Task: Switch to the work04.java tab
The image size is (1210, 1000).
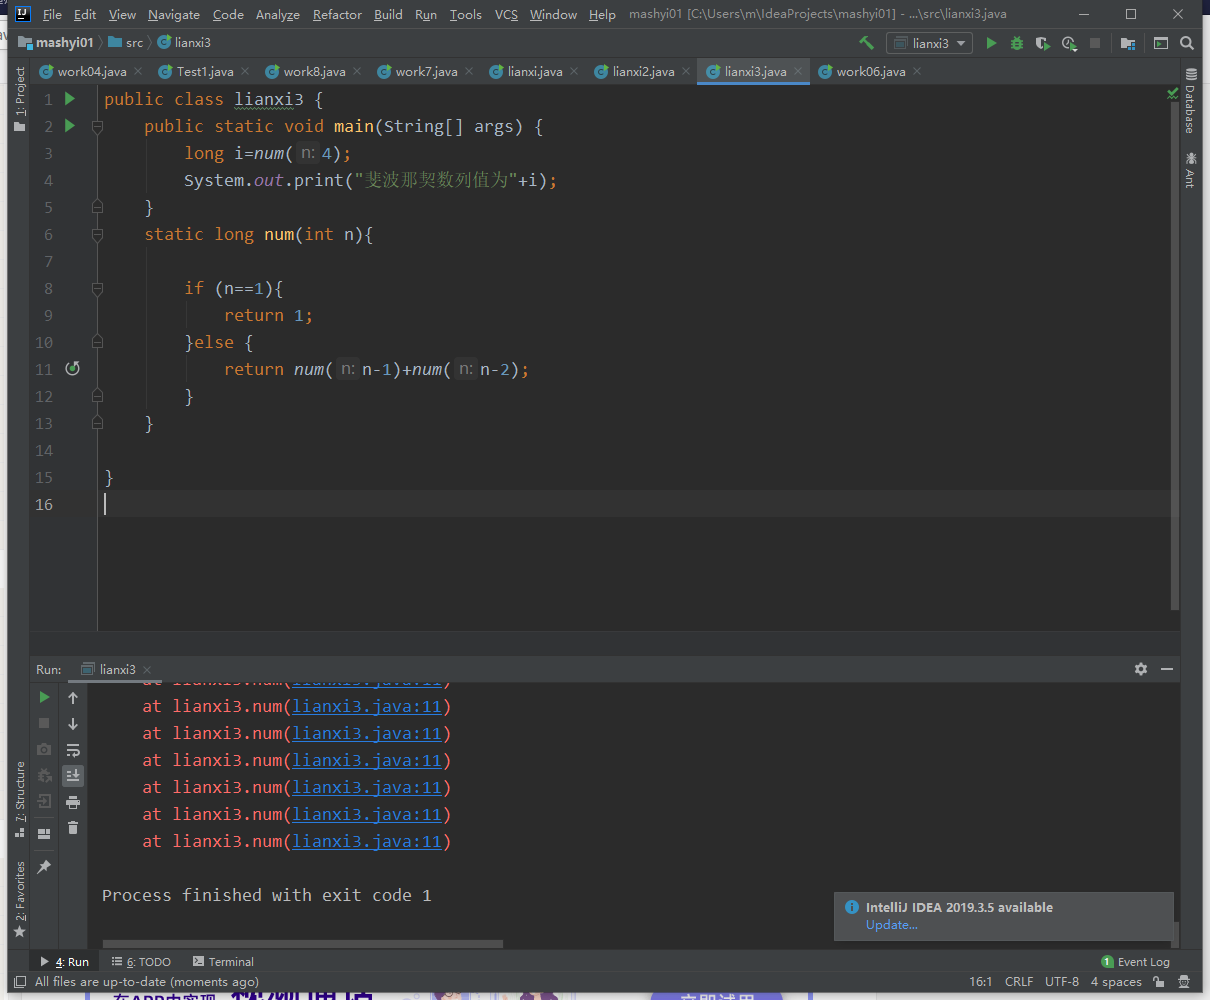Action: (91, 71)
